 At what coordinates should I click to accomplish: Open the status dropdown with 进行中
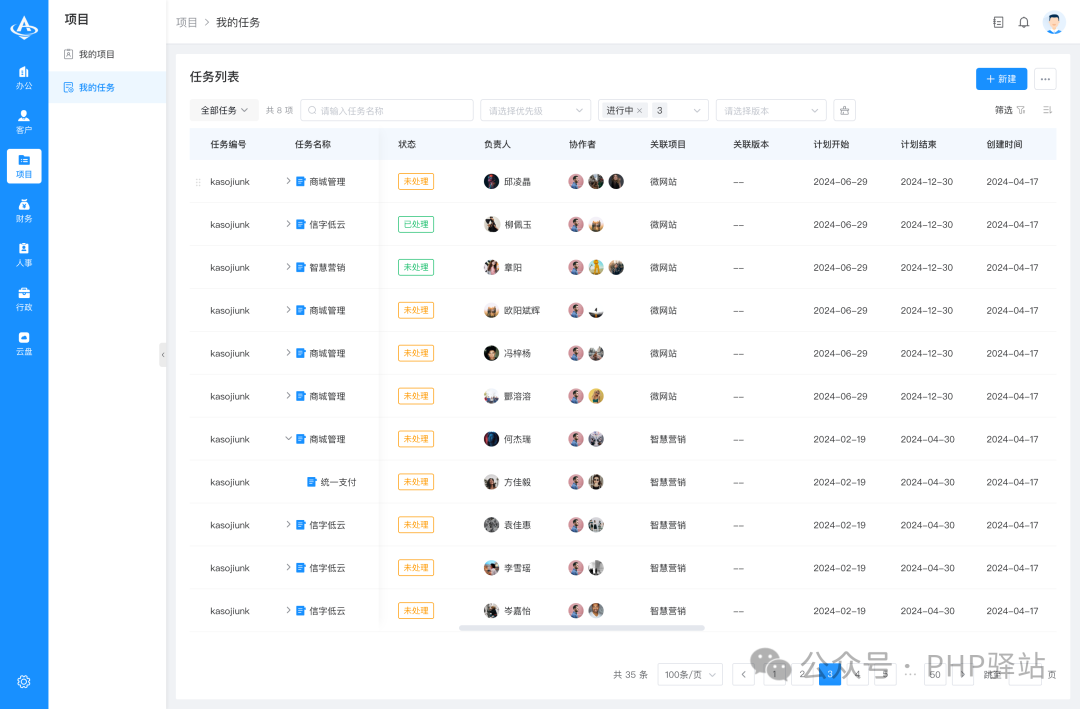point(653,110)
